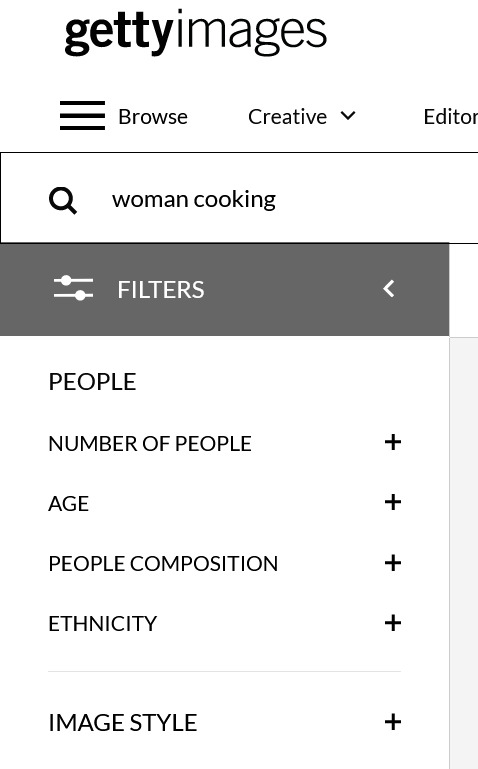This screenshot has width=478, height=769.
Task: Click the filters slider icon
Action: 74,288
